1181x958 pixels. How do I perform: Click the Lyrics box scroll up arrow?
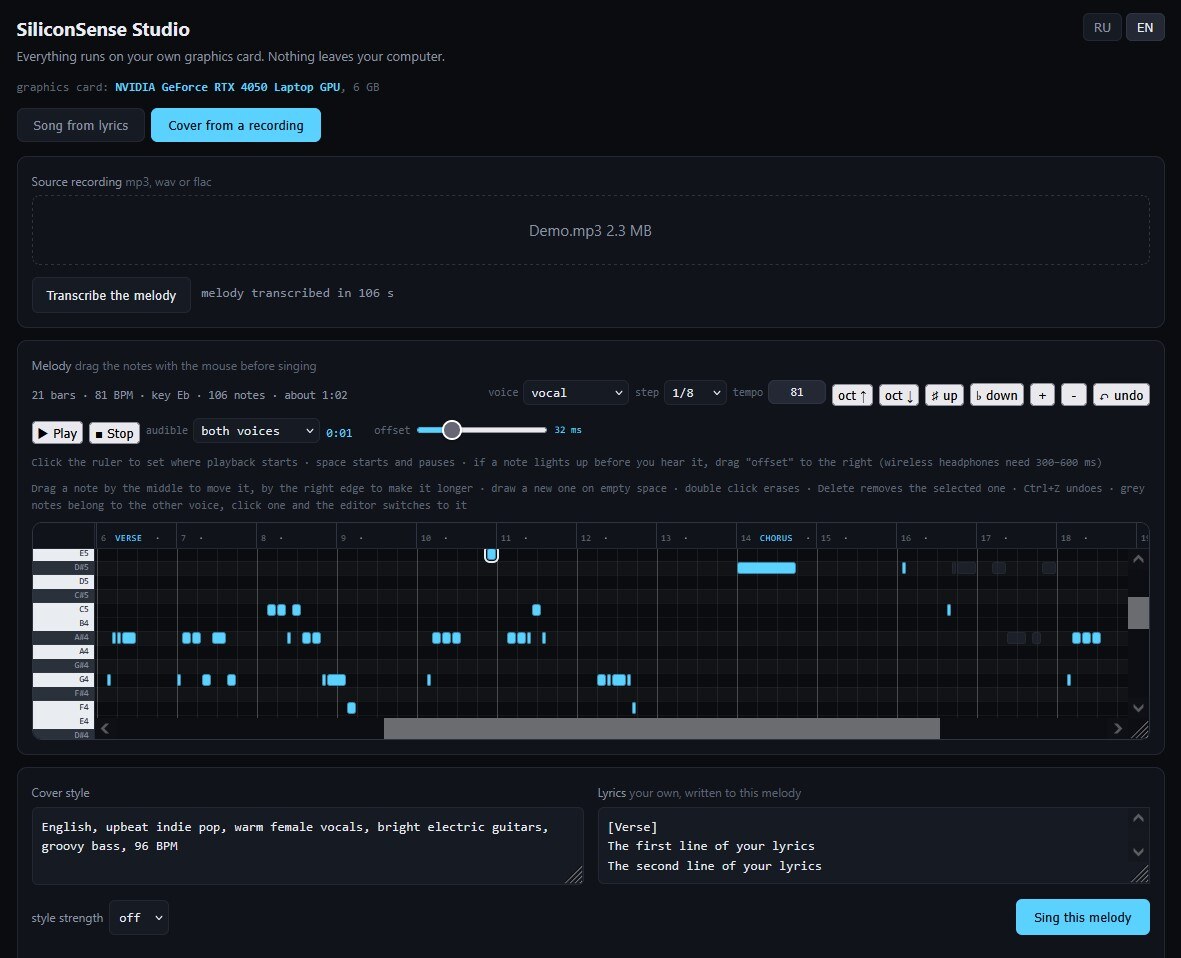[1138, 819]
